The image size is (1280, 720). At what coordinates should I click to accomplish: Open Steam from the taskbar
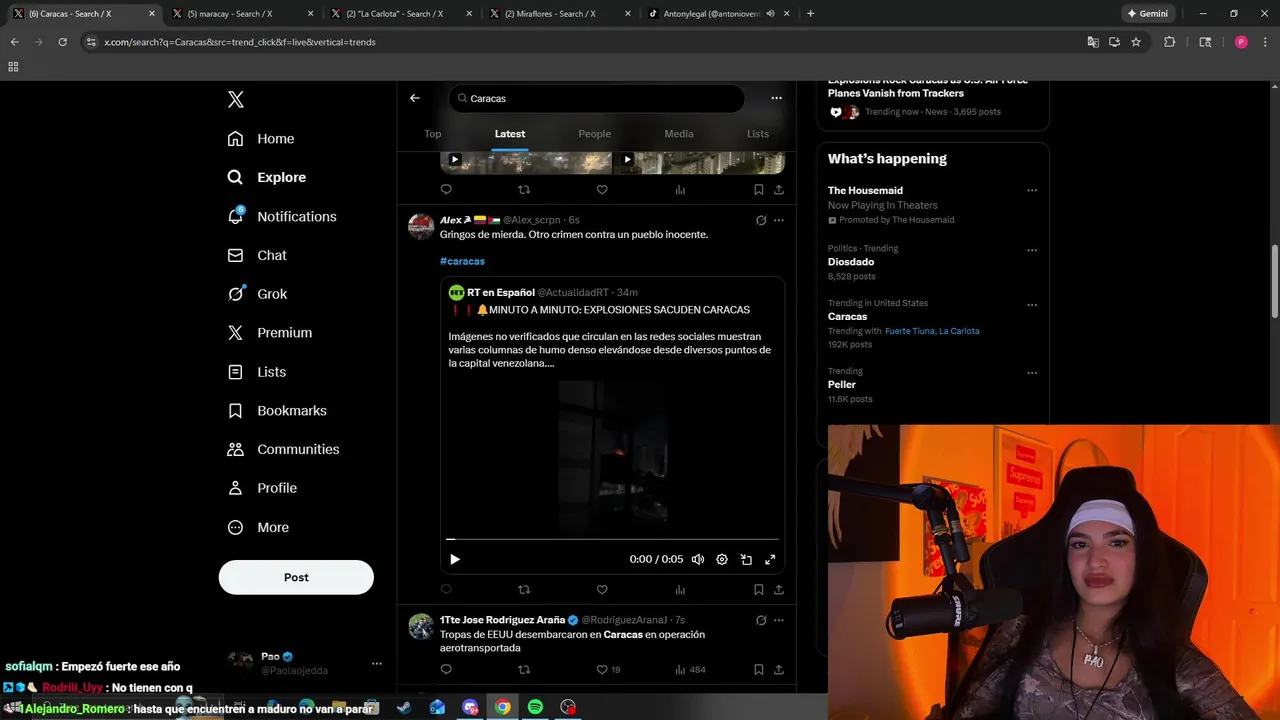click(x=403, y=707)
